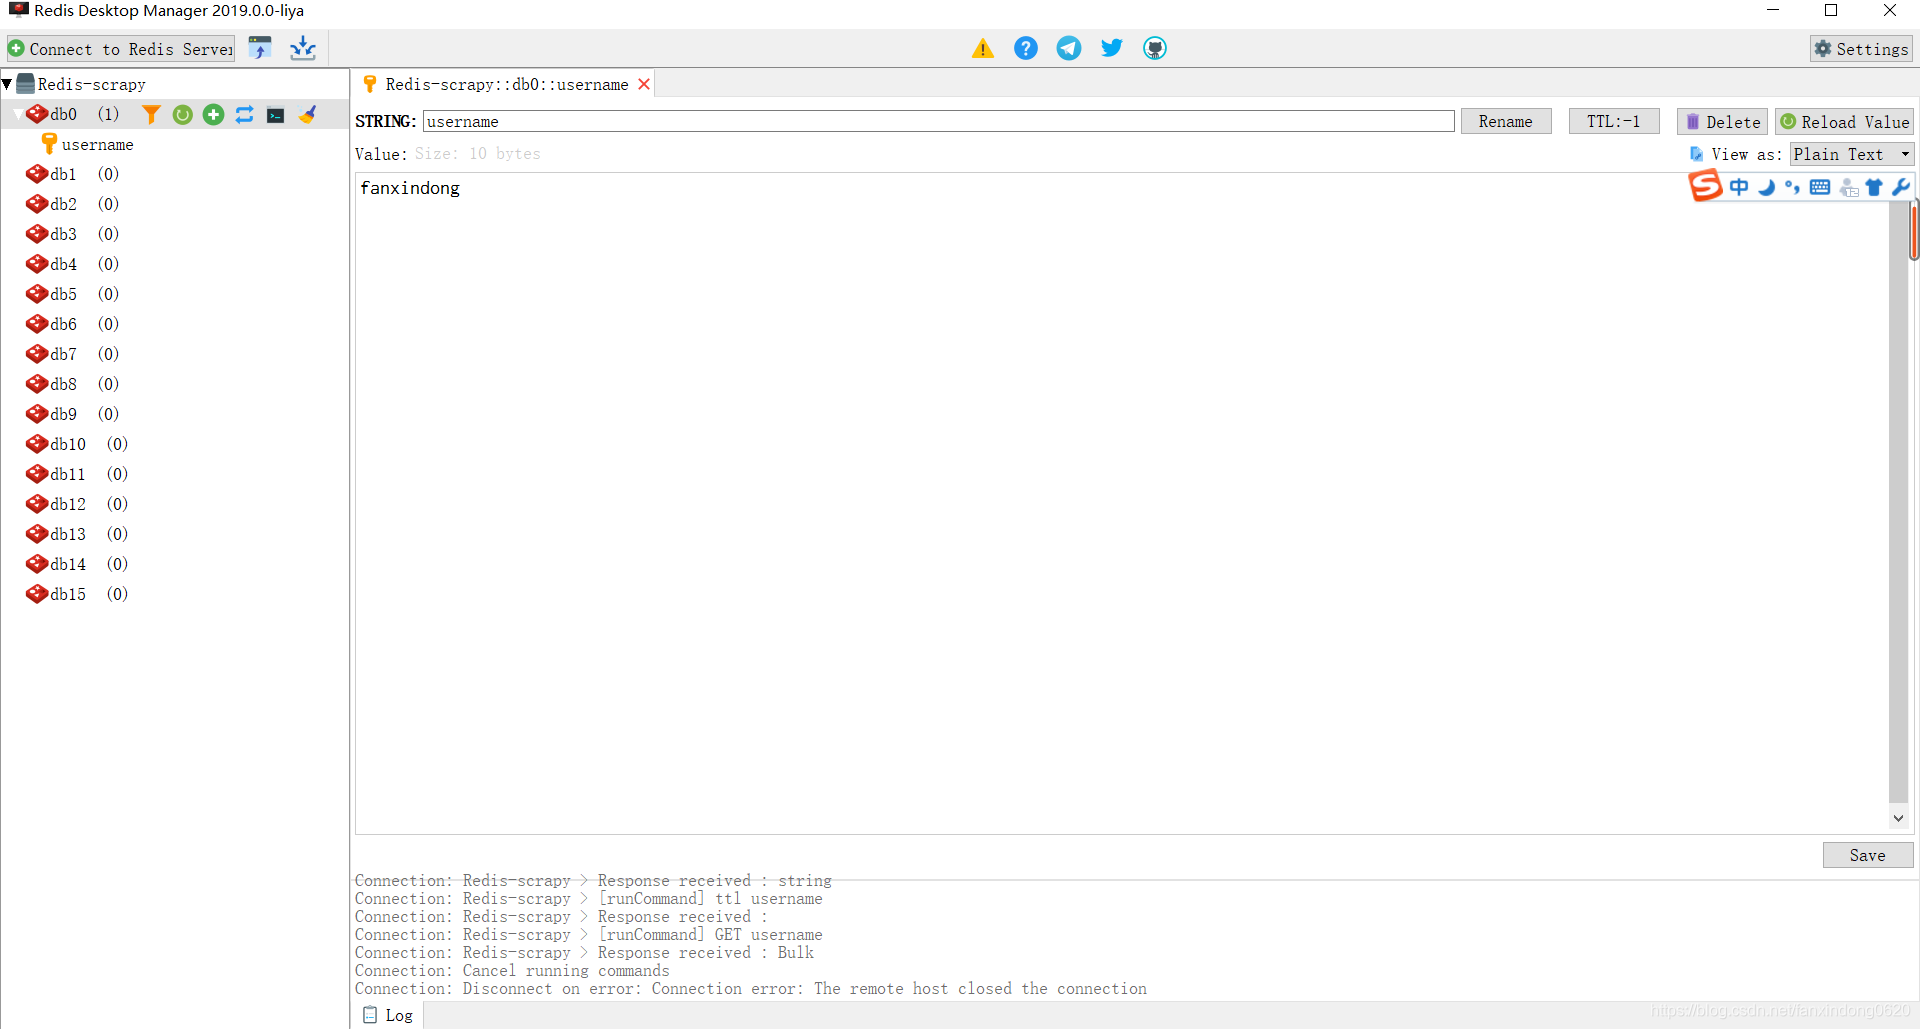Click the key name input field
The width and height of the screenshot is (1920, 1029).
(938, 121)
